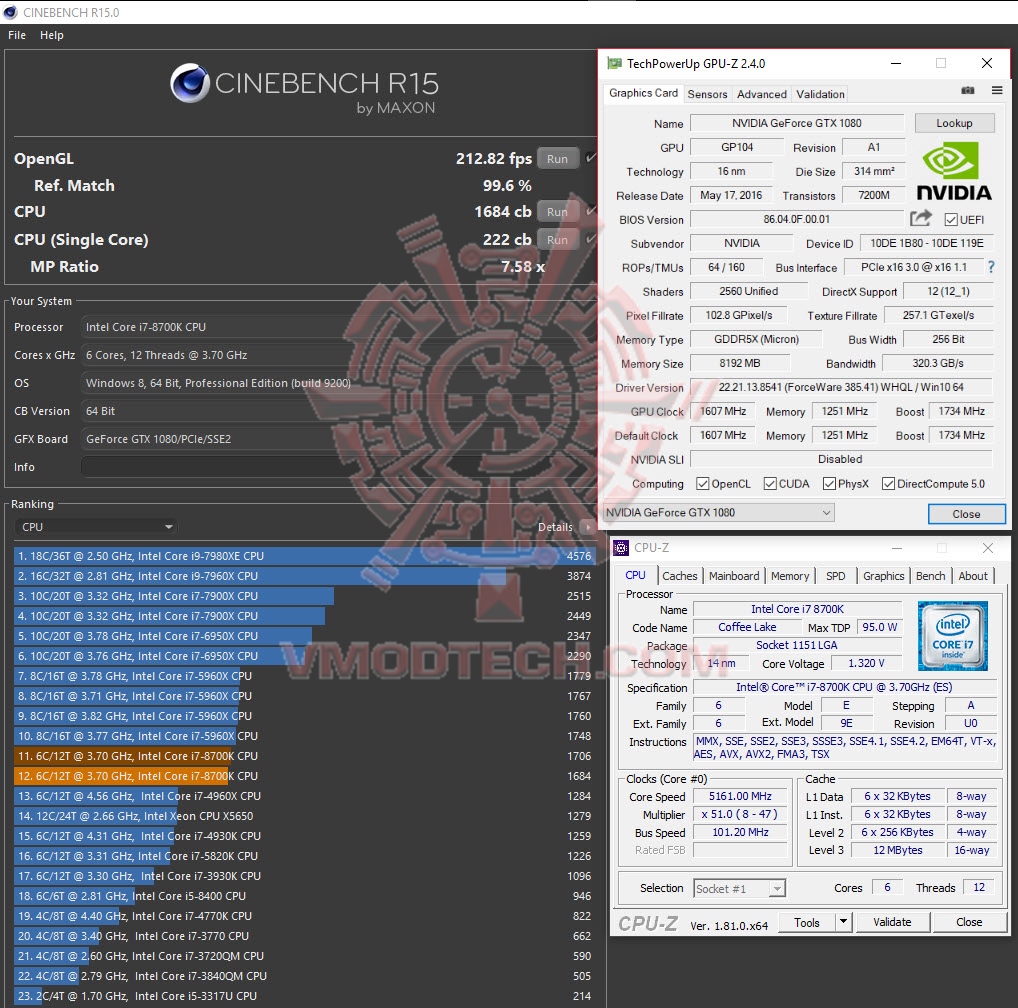The height and width of the screenshot is (1008, 1018).
Task: Click the GPU-Z title bar app icon
Action: click(x=614, y=63)
